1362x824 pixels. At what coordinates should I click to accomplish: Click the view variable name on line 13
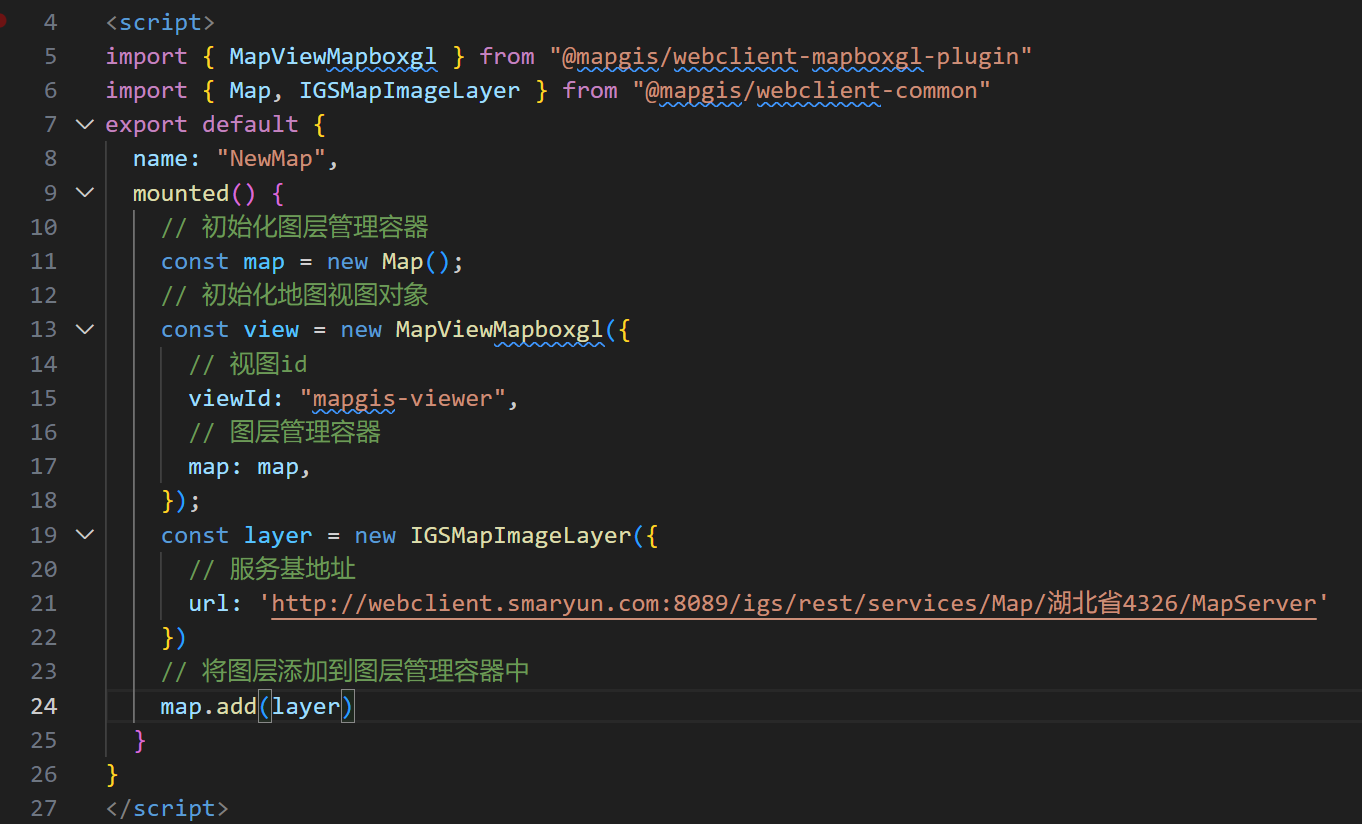pyautogui.click(x=271, y=329)
